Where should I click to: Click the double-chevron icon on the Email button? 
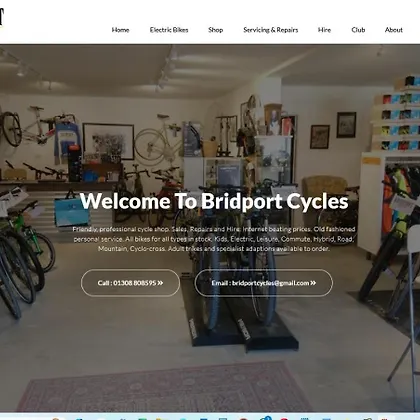tap(313, 283)
